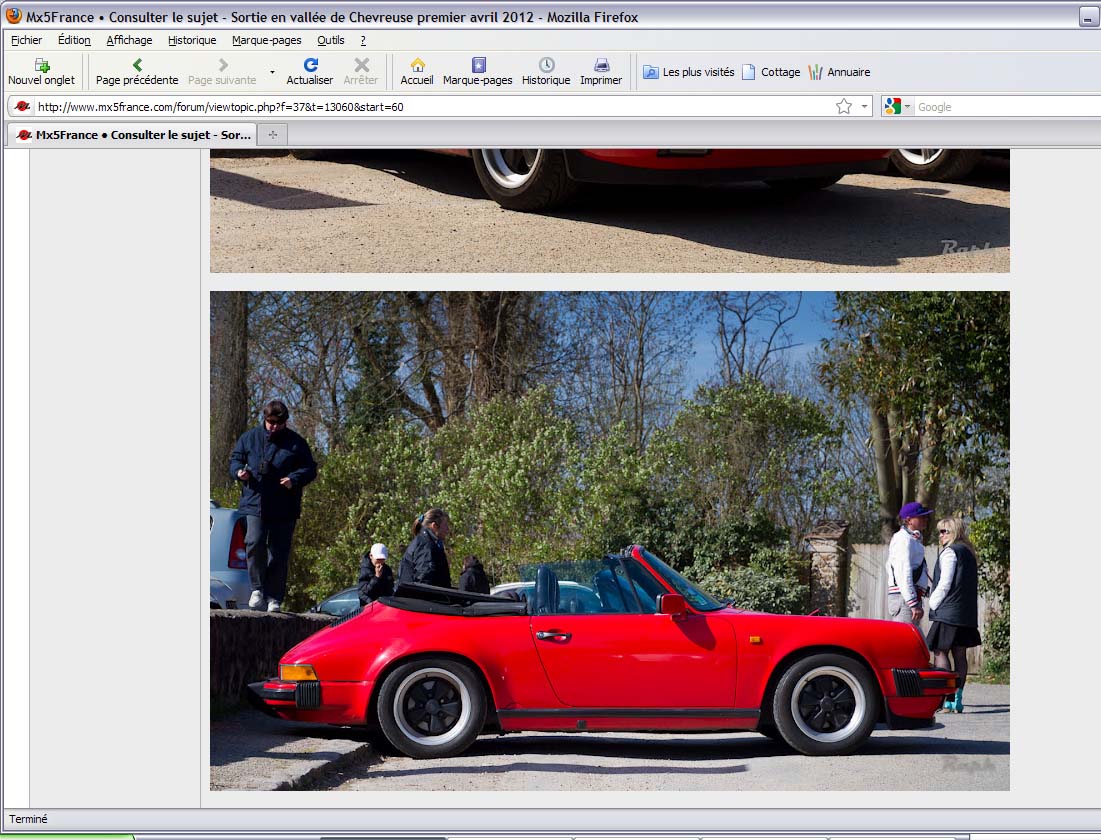Click the Page suivante forward arrow
Viewport: 1101px width, 840px height.
point(222,72)
